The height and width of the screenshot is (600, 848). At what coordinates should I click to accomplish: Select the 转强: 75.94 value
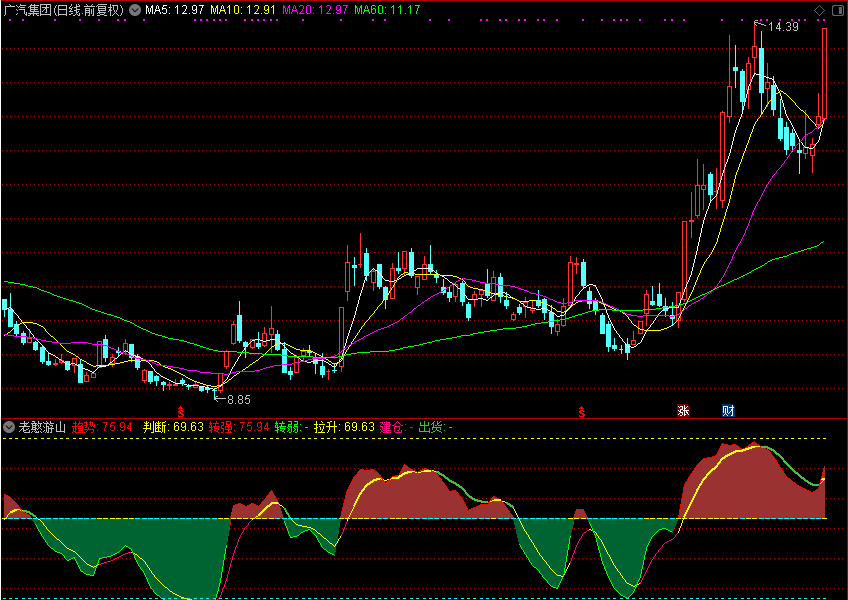pyautogui.click(x=239, y=427)
